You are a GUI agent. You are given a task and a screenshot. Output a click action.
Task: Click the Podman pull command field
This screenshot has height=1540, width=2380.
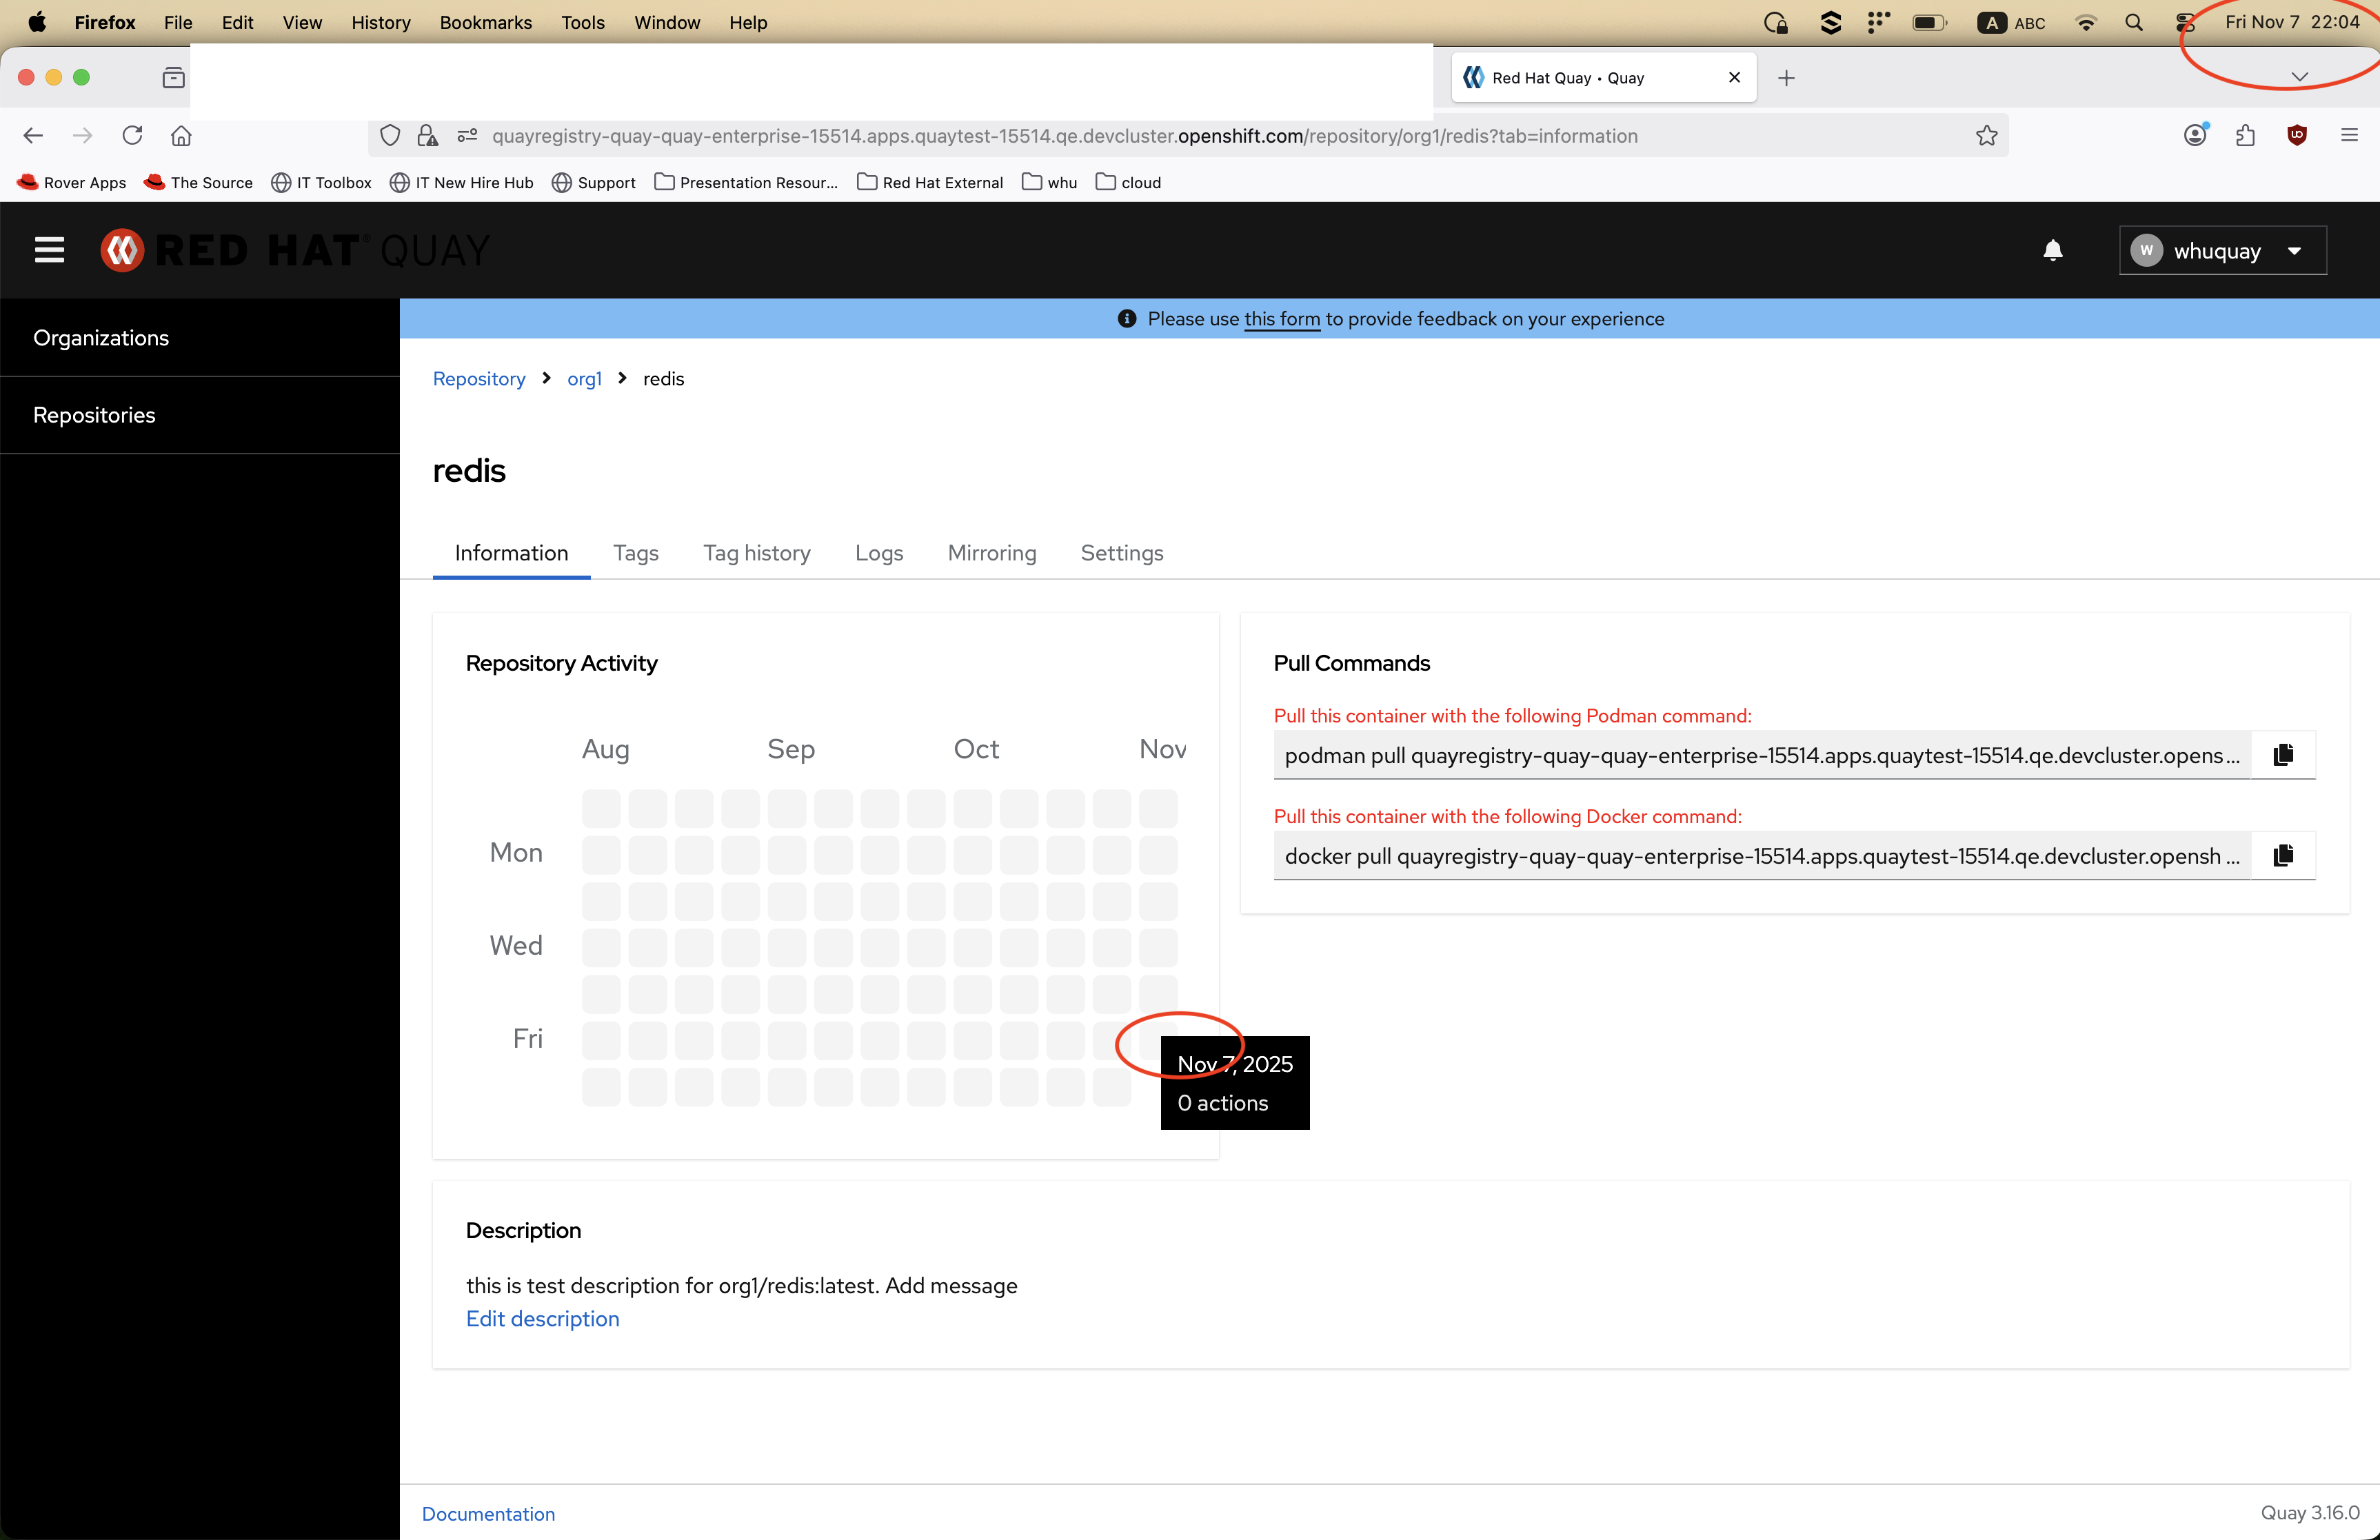[x=1760, y=756]
